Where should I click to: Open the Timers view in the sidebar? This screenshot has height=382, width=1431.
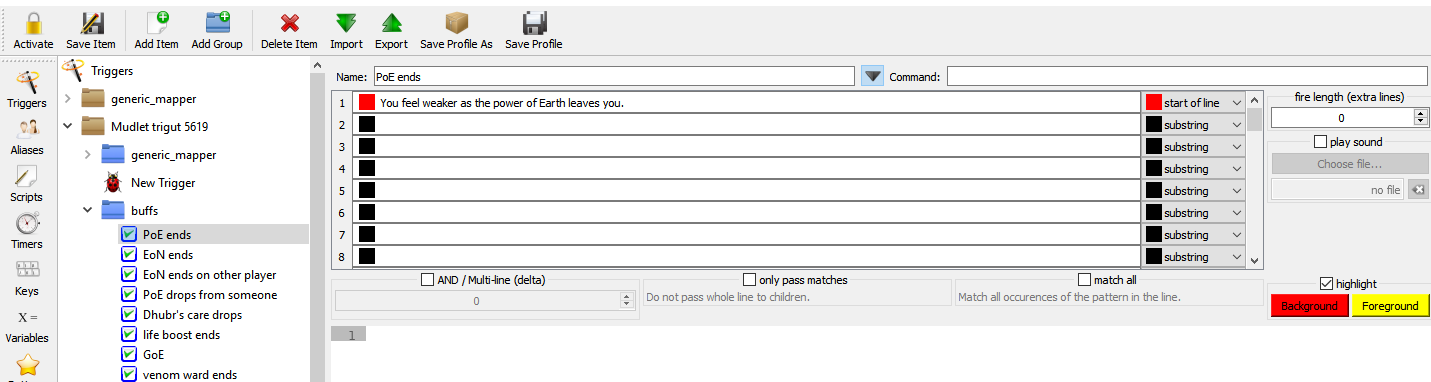[27, 231]
